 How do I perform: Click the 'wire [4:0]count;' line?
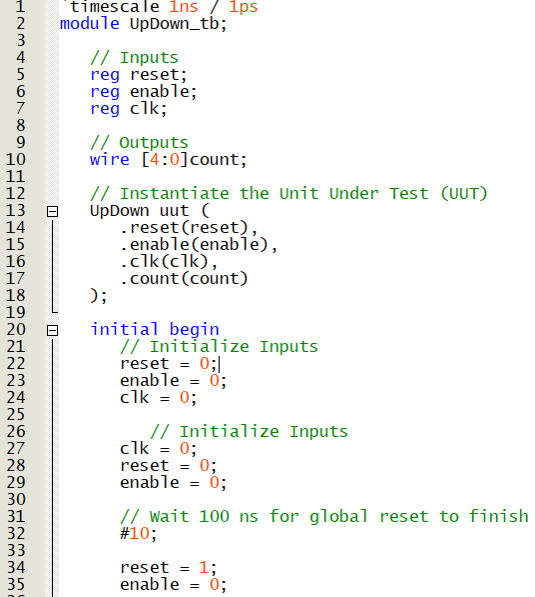click(168, 160)
